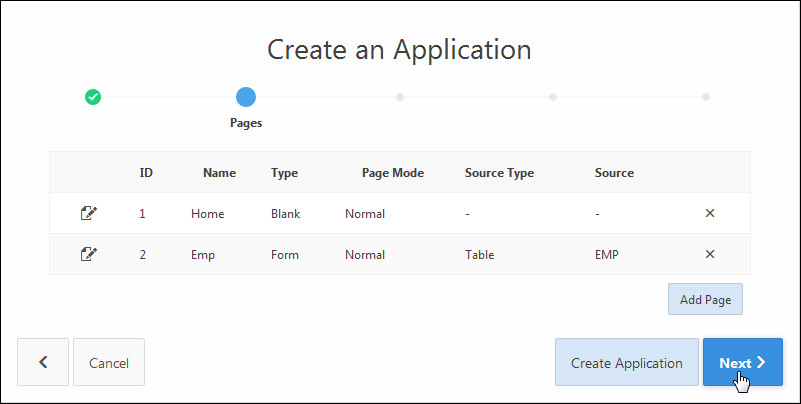
Task: Edit the Home page row
Action: (x=89, y=213)
